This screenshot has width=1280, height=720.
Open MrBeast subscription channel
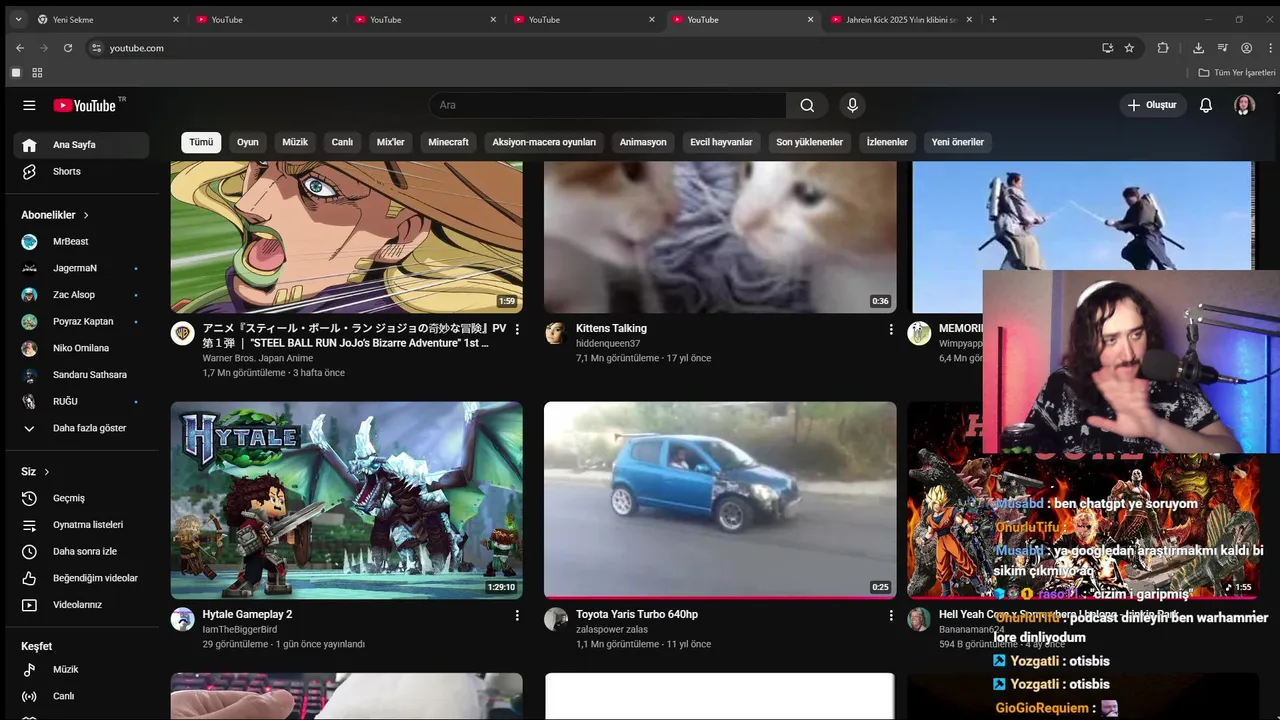pyautogui.click(x=82, y=242)
